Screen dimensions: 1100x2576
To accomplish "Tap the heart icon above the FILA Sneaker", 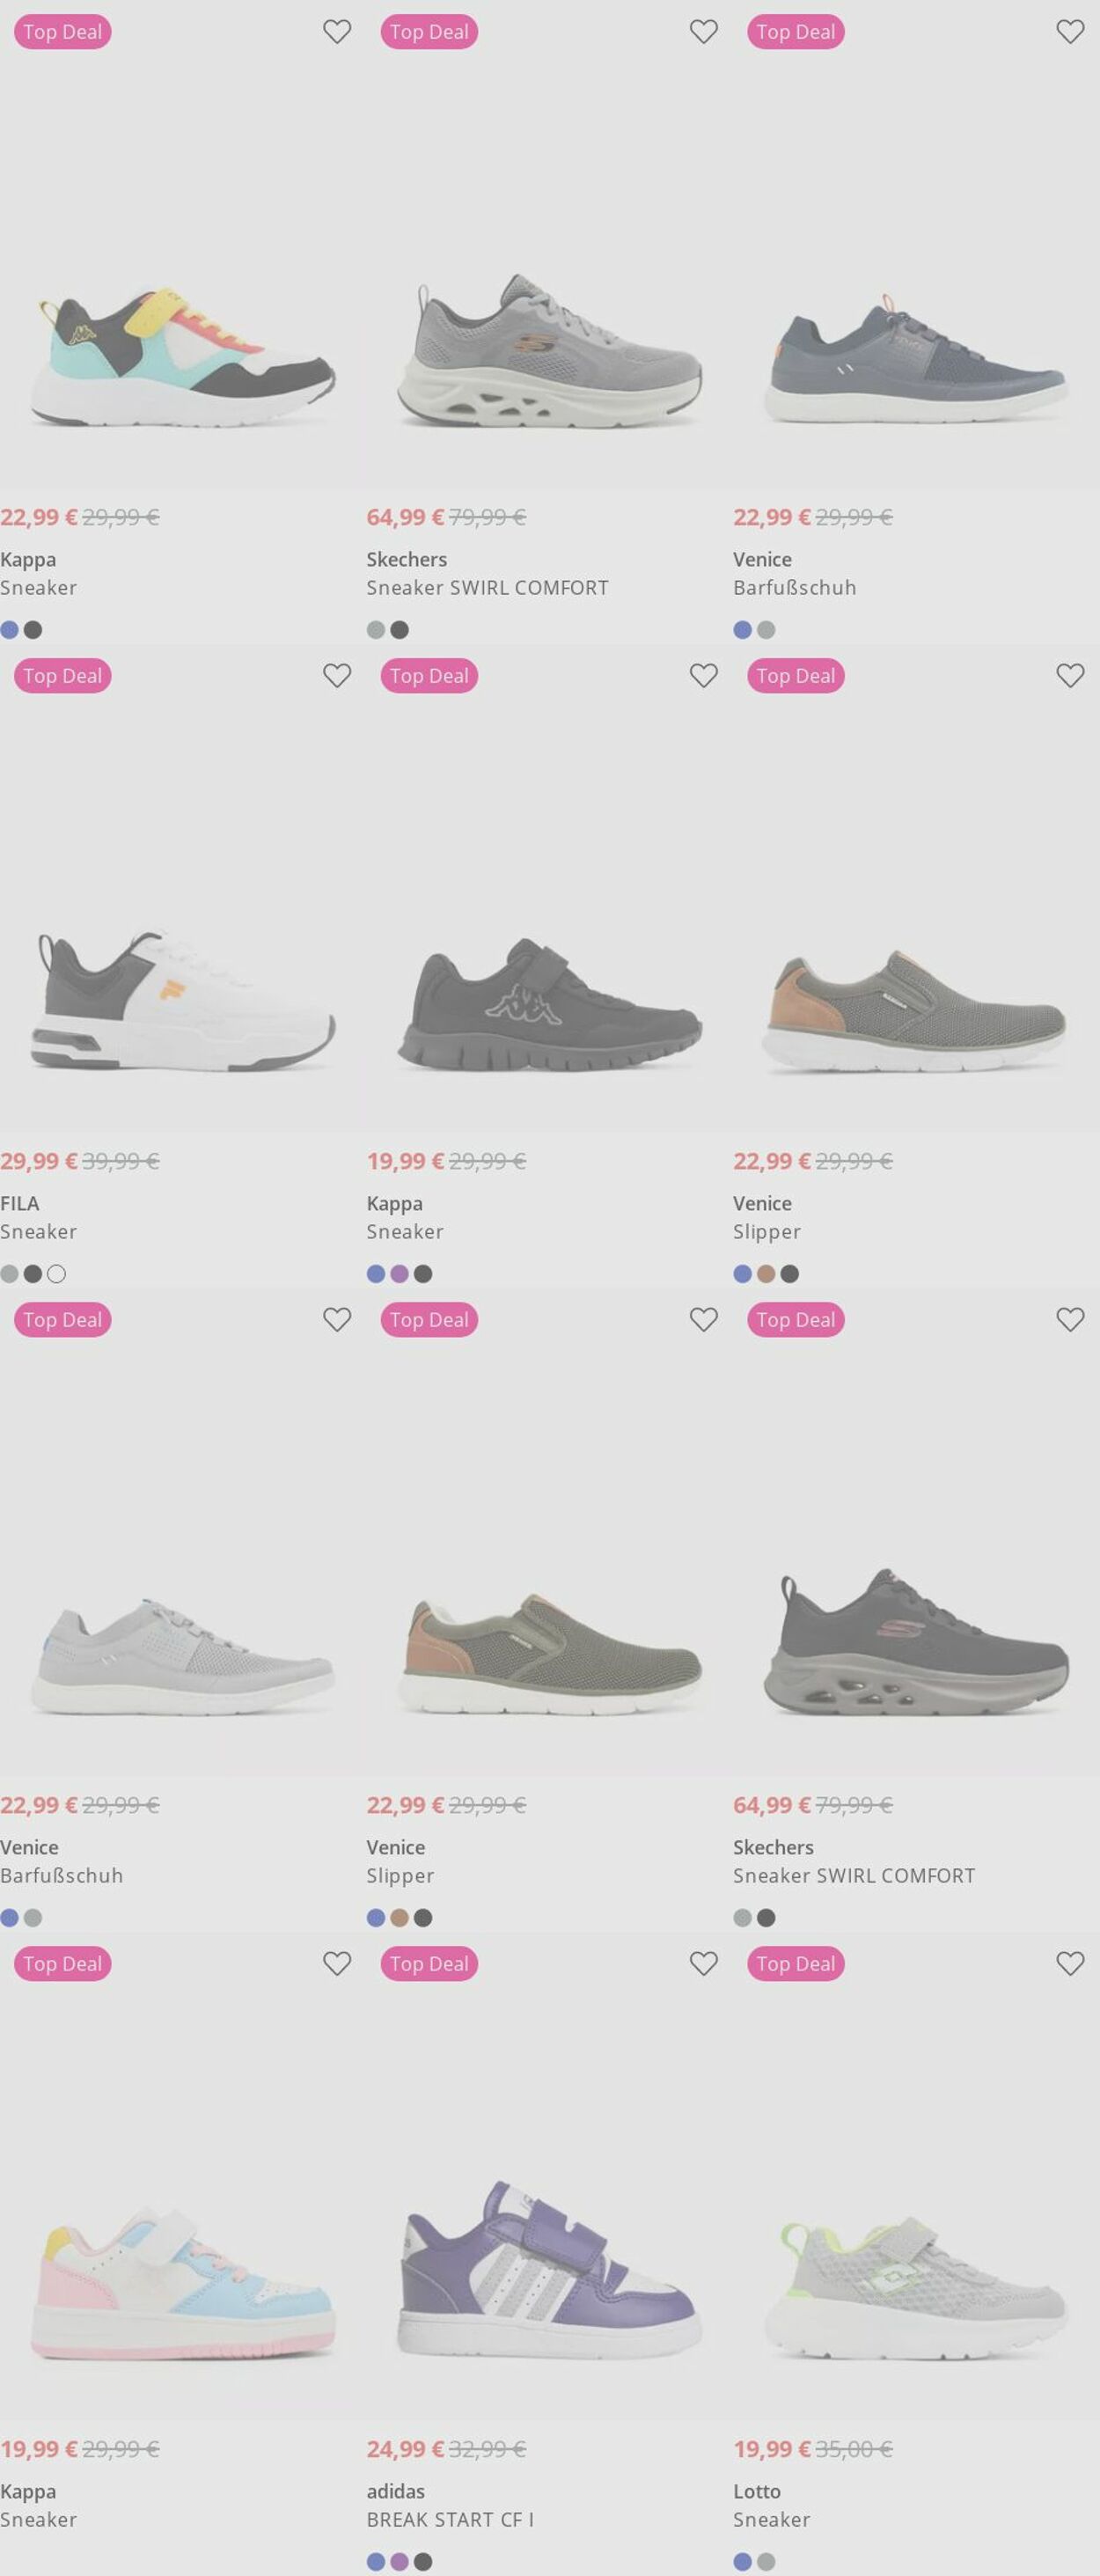I will tap(336, 675).
